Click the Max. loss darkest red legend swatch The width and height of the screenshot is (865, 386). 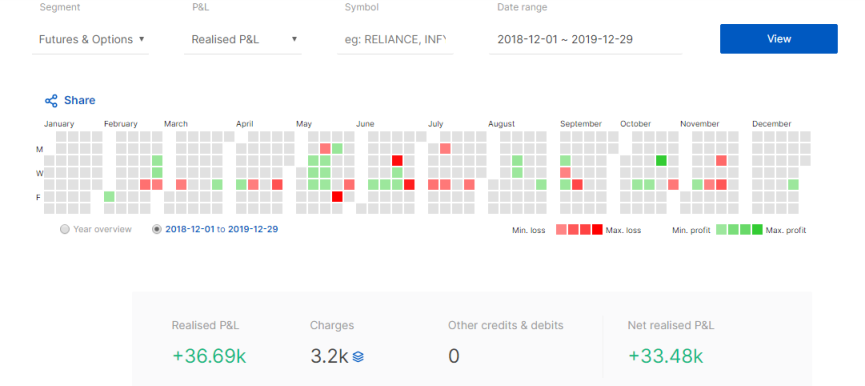597,229
